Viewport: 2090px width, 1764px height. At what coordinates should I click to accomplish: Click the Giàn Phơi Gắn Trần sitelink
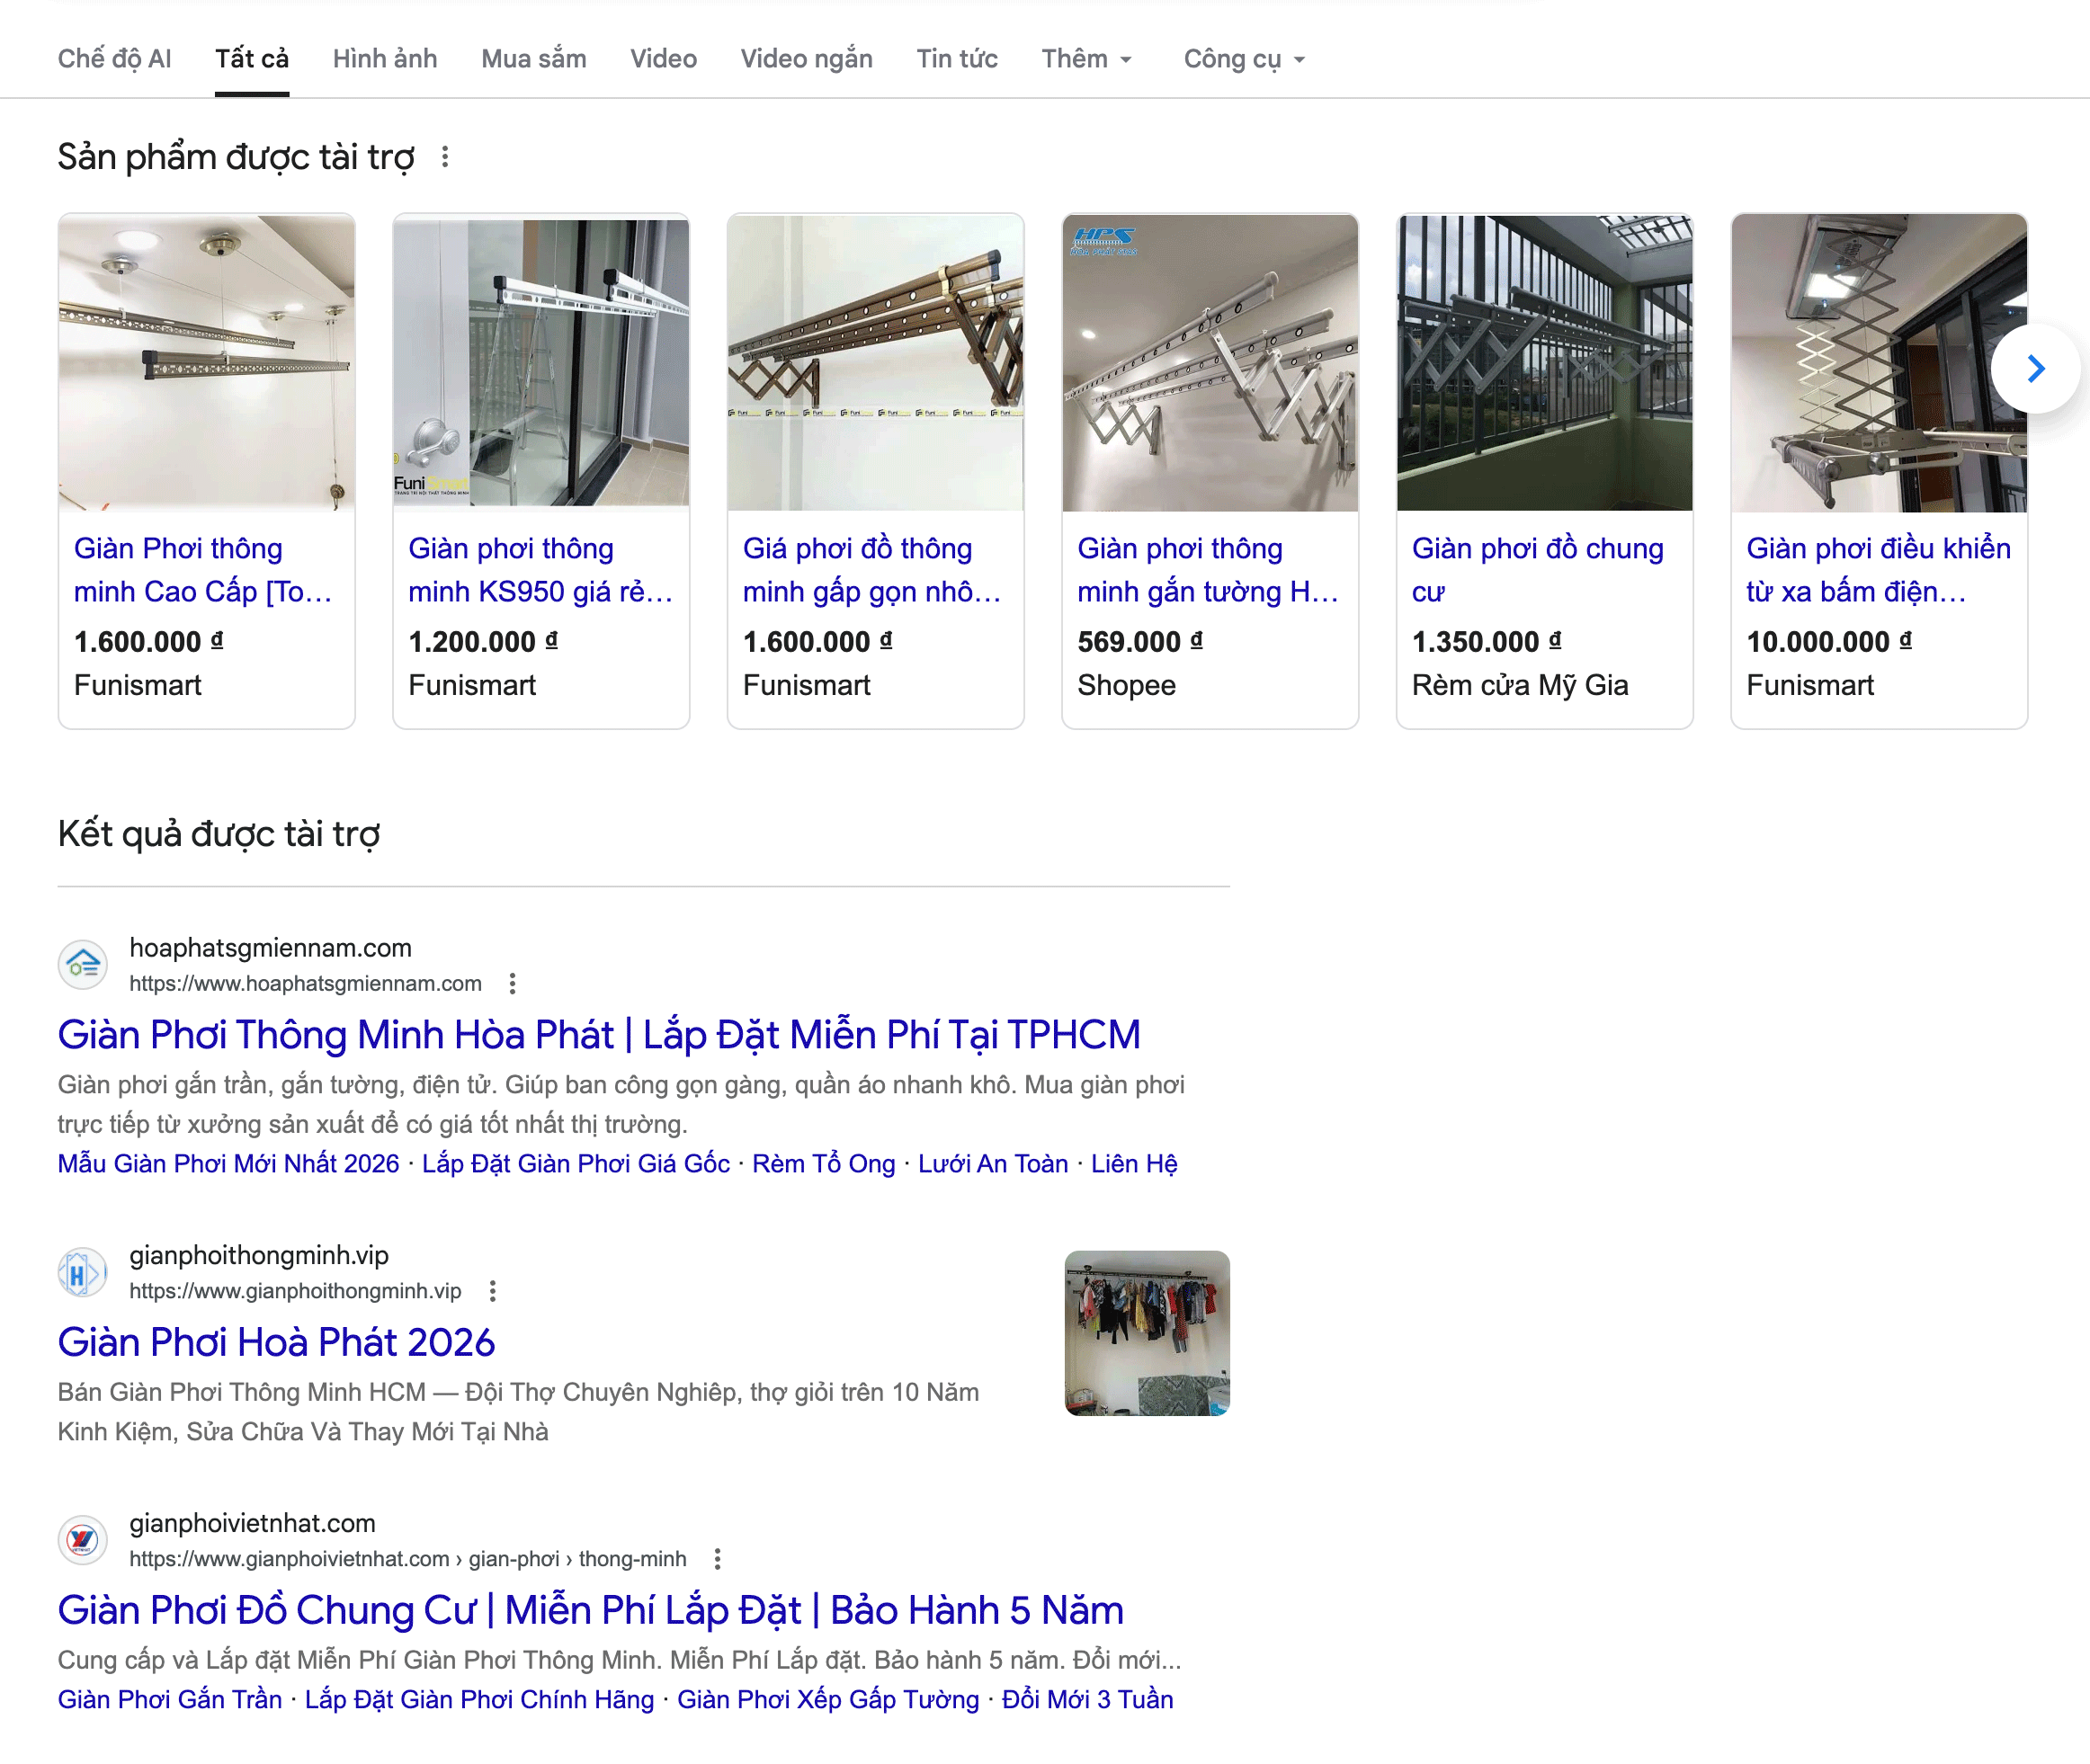tap(170, 1700)
